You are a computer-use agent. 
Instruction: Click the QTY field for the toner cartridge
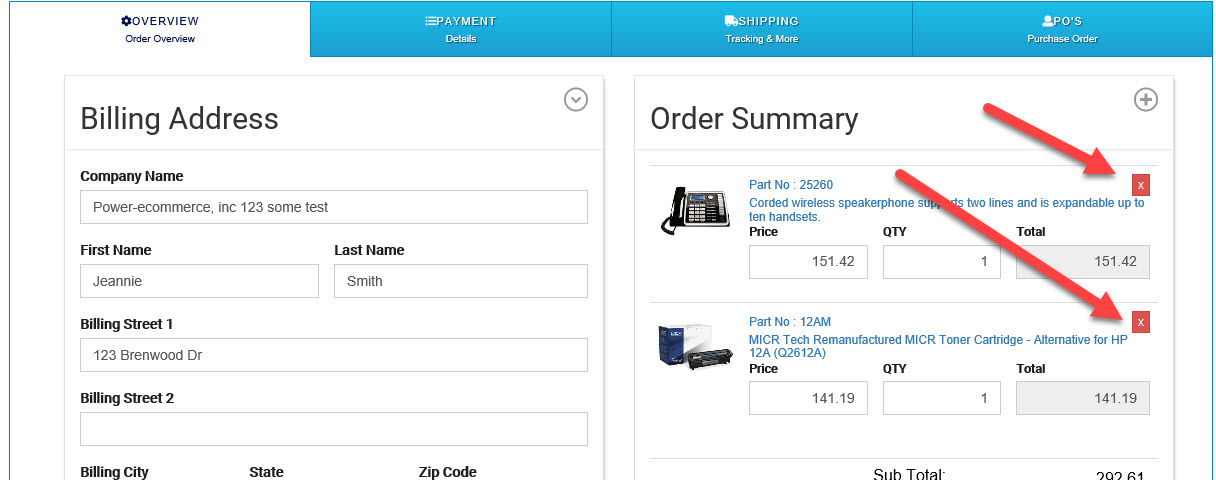[941, 398]
